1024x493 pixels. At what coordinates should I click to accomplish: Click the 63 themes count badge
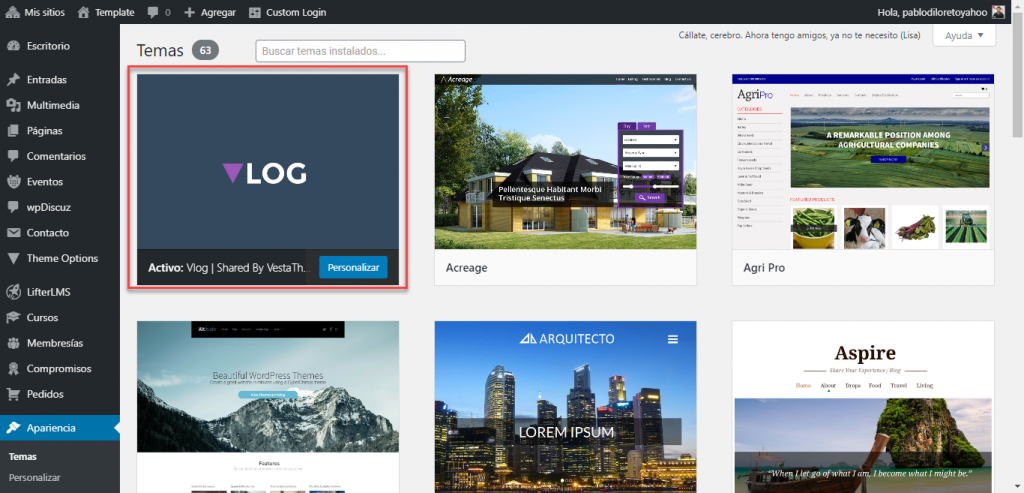click(x=205, y=50)
